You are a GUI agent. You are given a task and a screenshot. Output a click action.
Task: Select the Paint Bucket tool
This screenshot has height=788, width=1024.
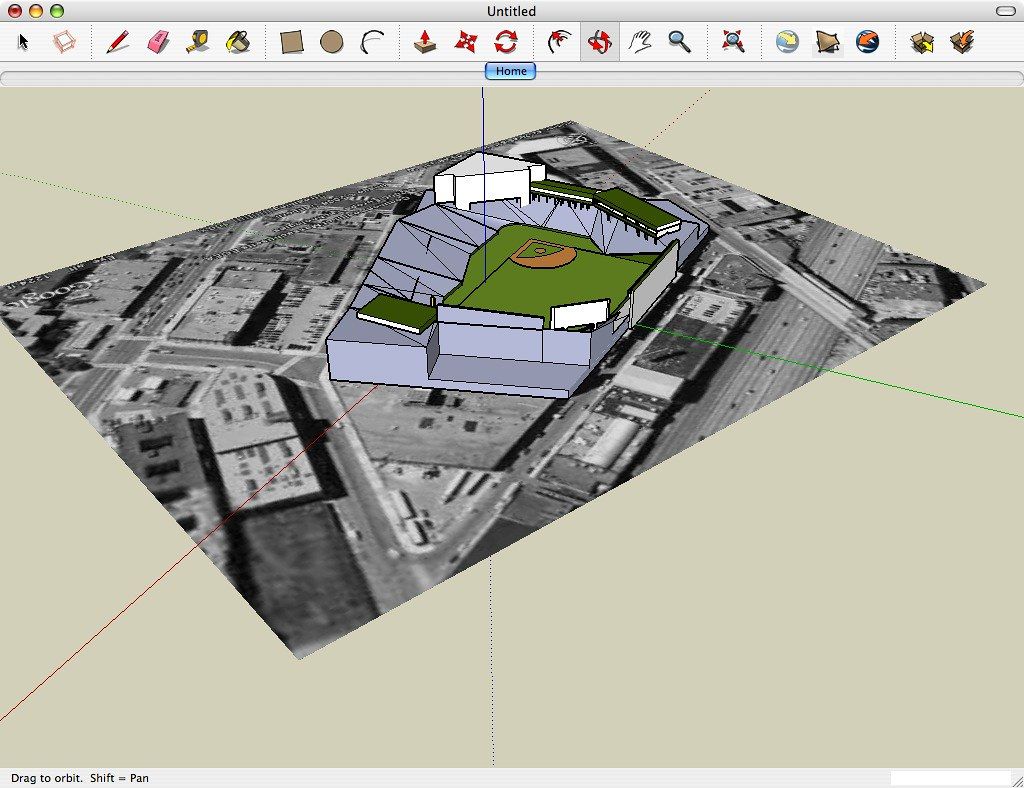click(x=238, y=42)
